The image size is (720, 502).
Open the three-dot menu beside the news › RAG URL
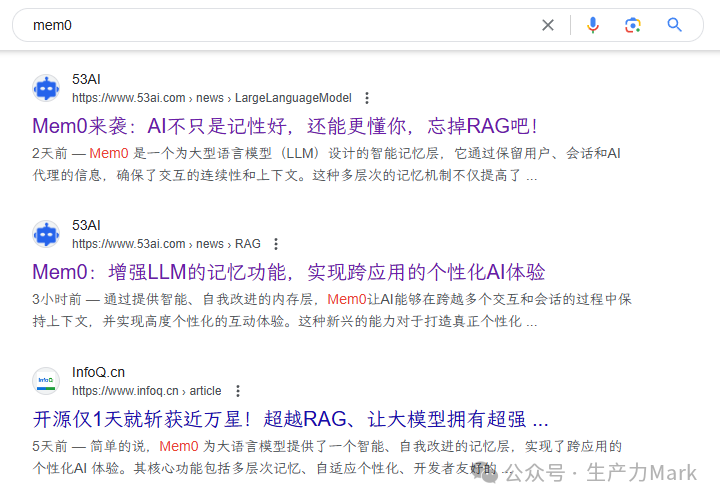[276, 244]
